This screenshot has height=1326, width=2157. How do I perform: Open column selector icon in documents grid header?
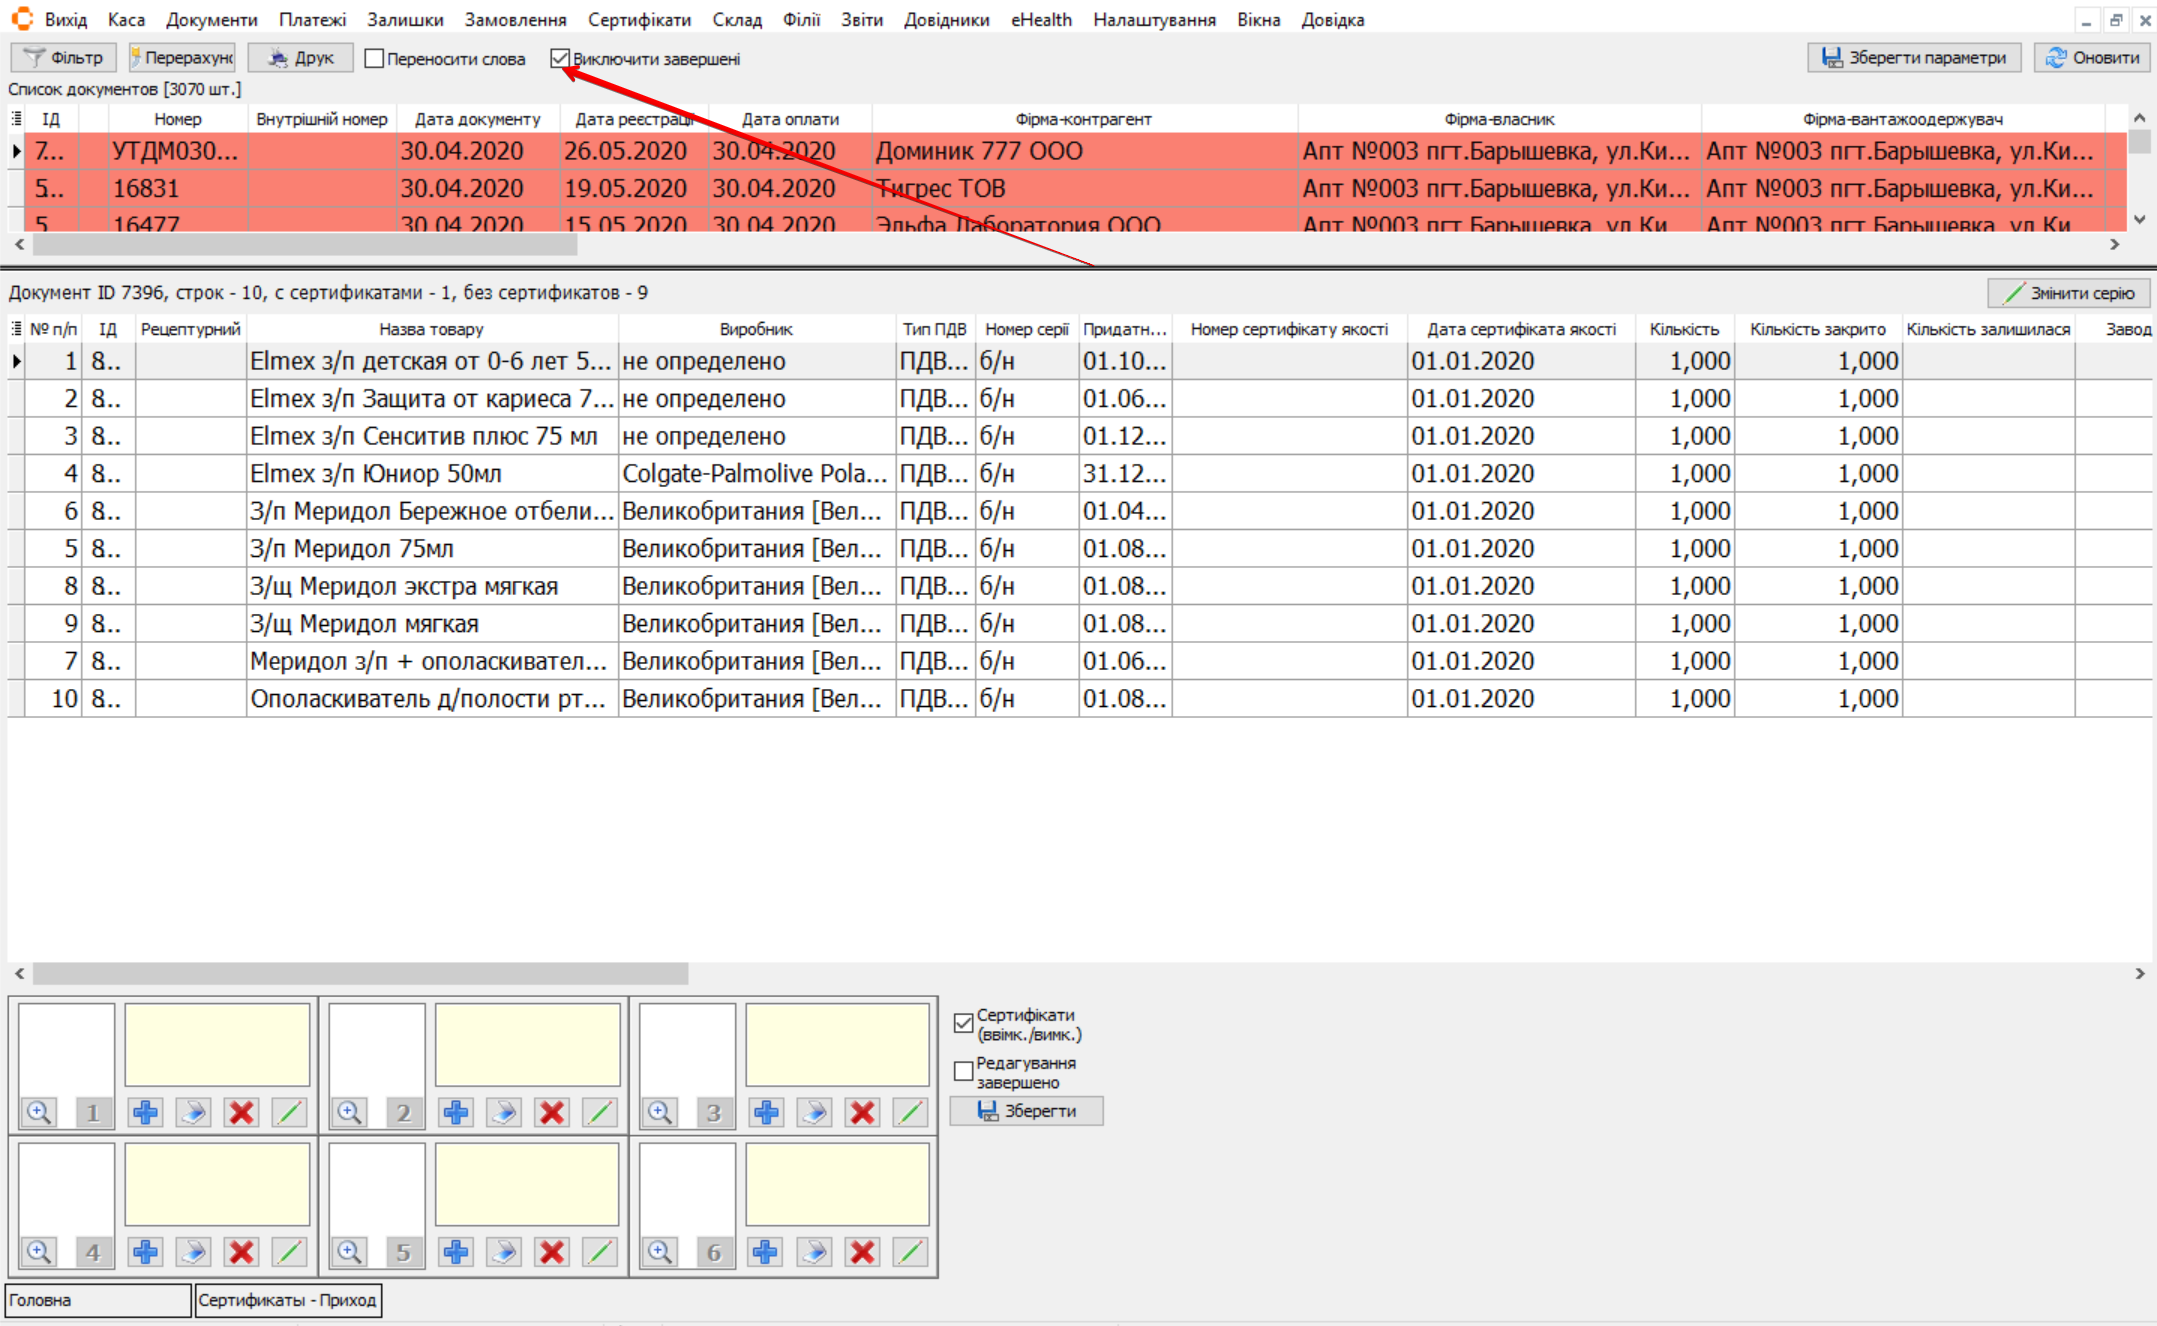16,119
